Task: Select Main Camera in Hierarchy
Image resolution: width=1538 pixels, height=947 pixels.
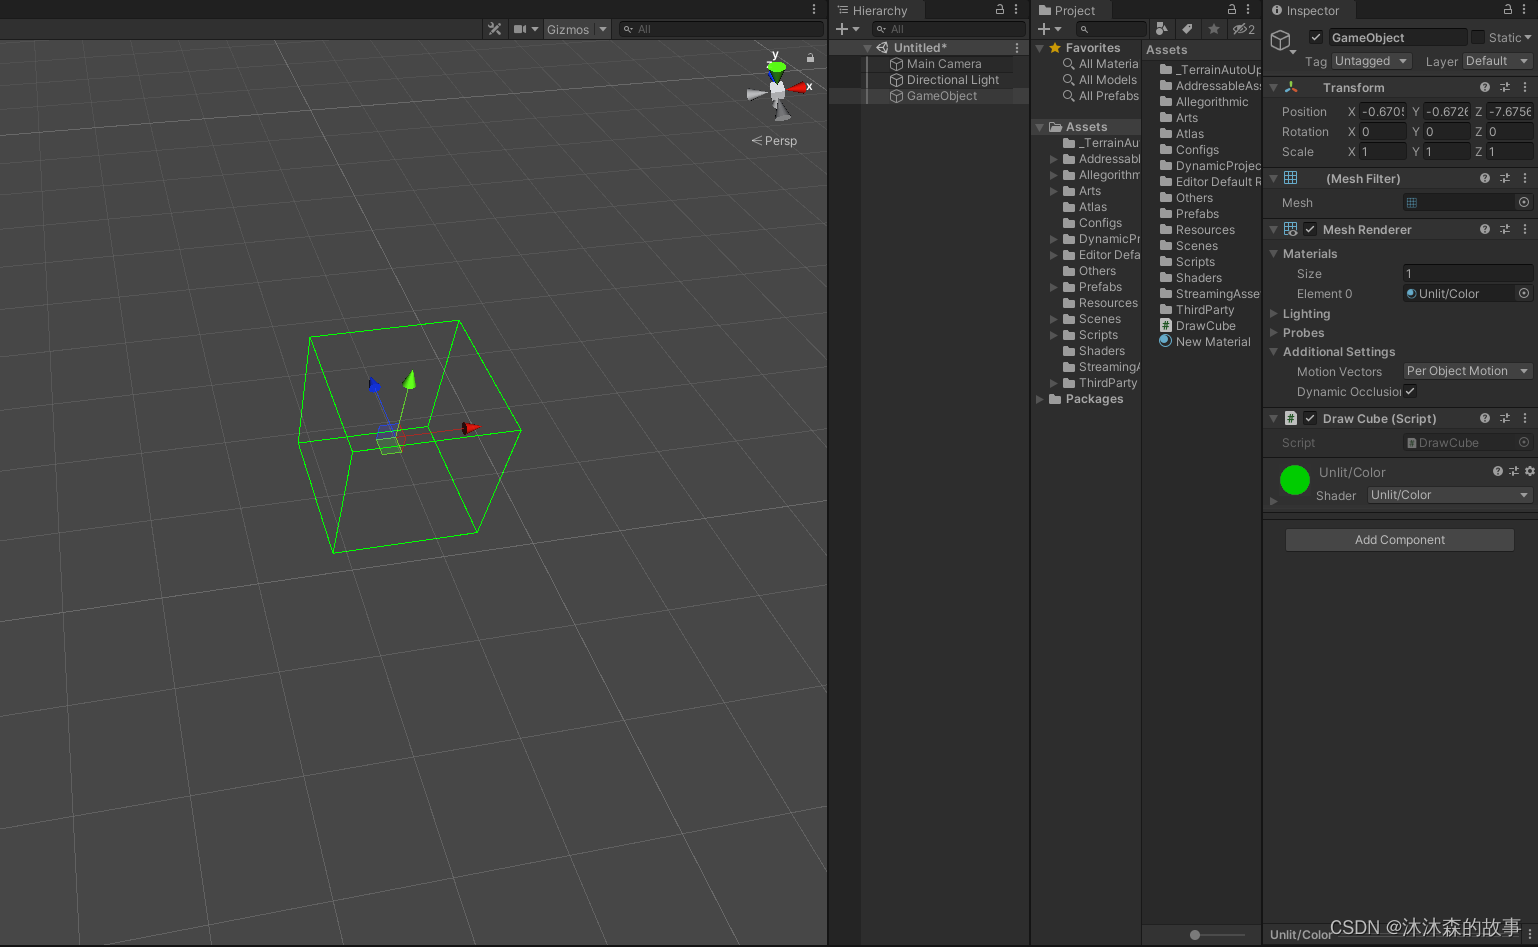Action: click(x=944, y=64)
